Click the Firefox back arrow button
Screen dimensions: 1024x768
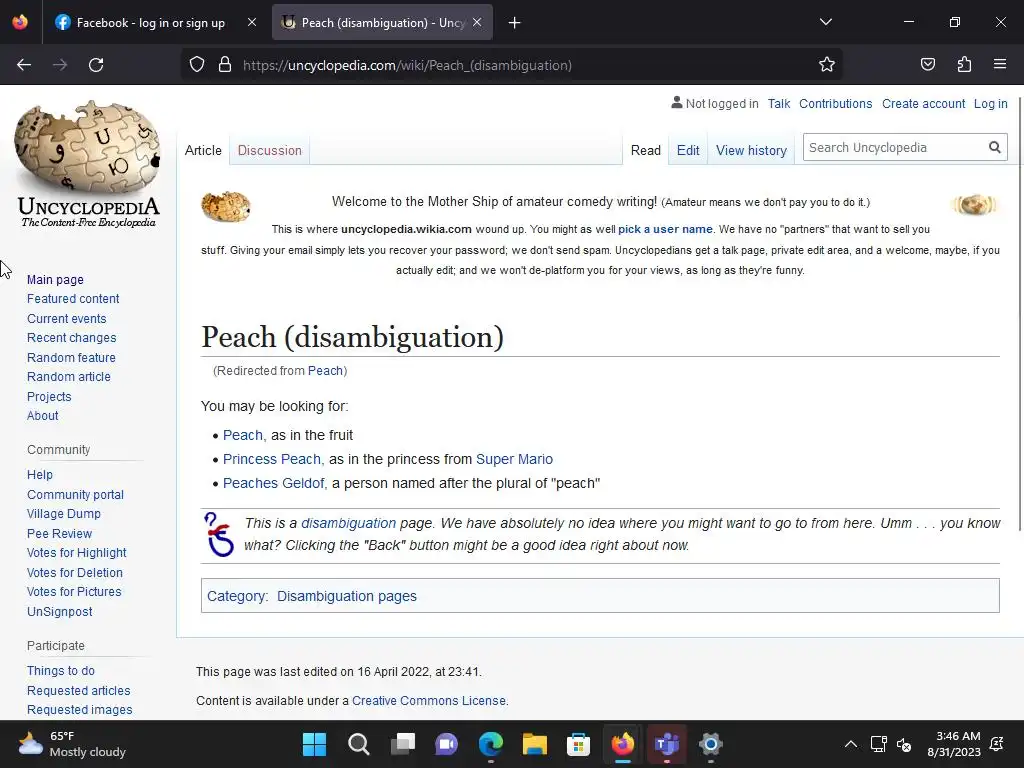click(x=24, y=65)
